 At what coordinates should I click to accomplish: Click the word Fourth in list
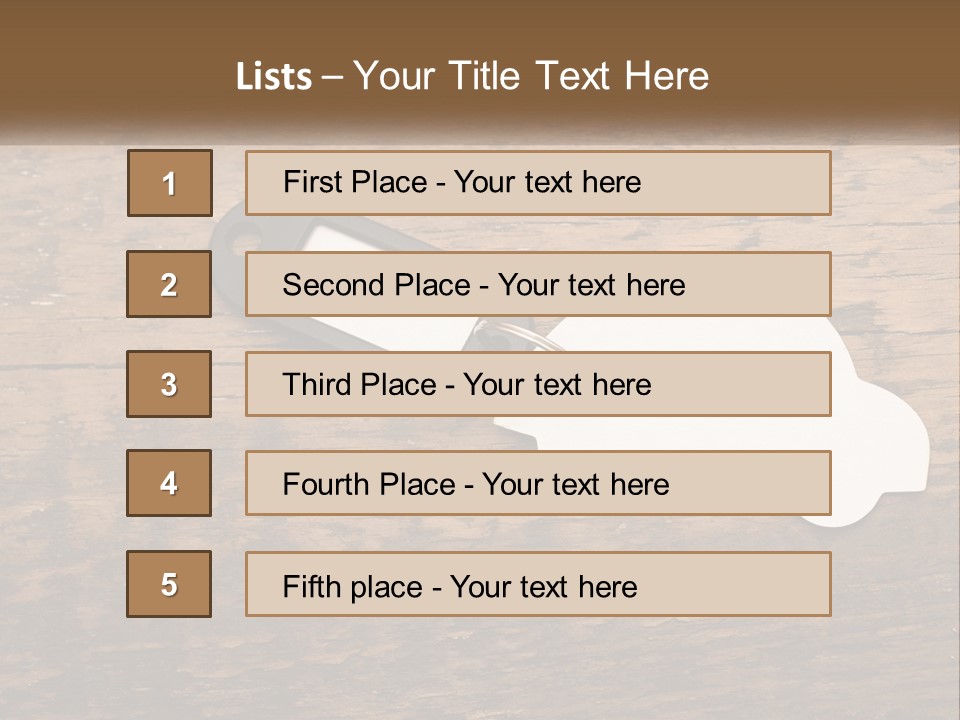[326, 485]
